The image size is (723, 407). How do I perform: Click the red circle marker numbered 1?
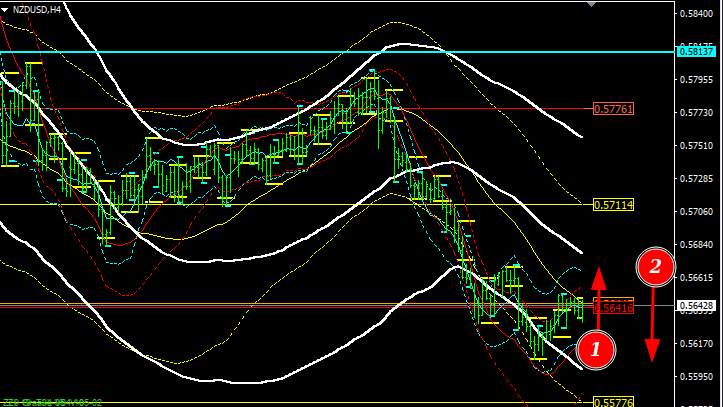point(595,349)
